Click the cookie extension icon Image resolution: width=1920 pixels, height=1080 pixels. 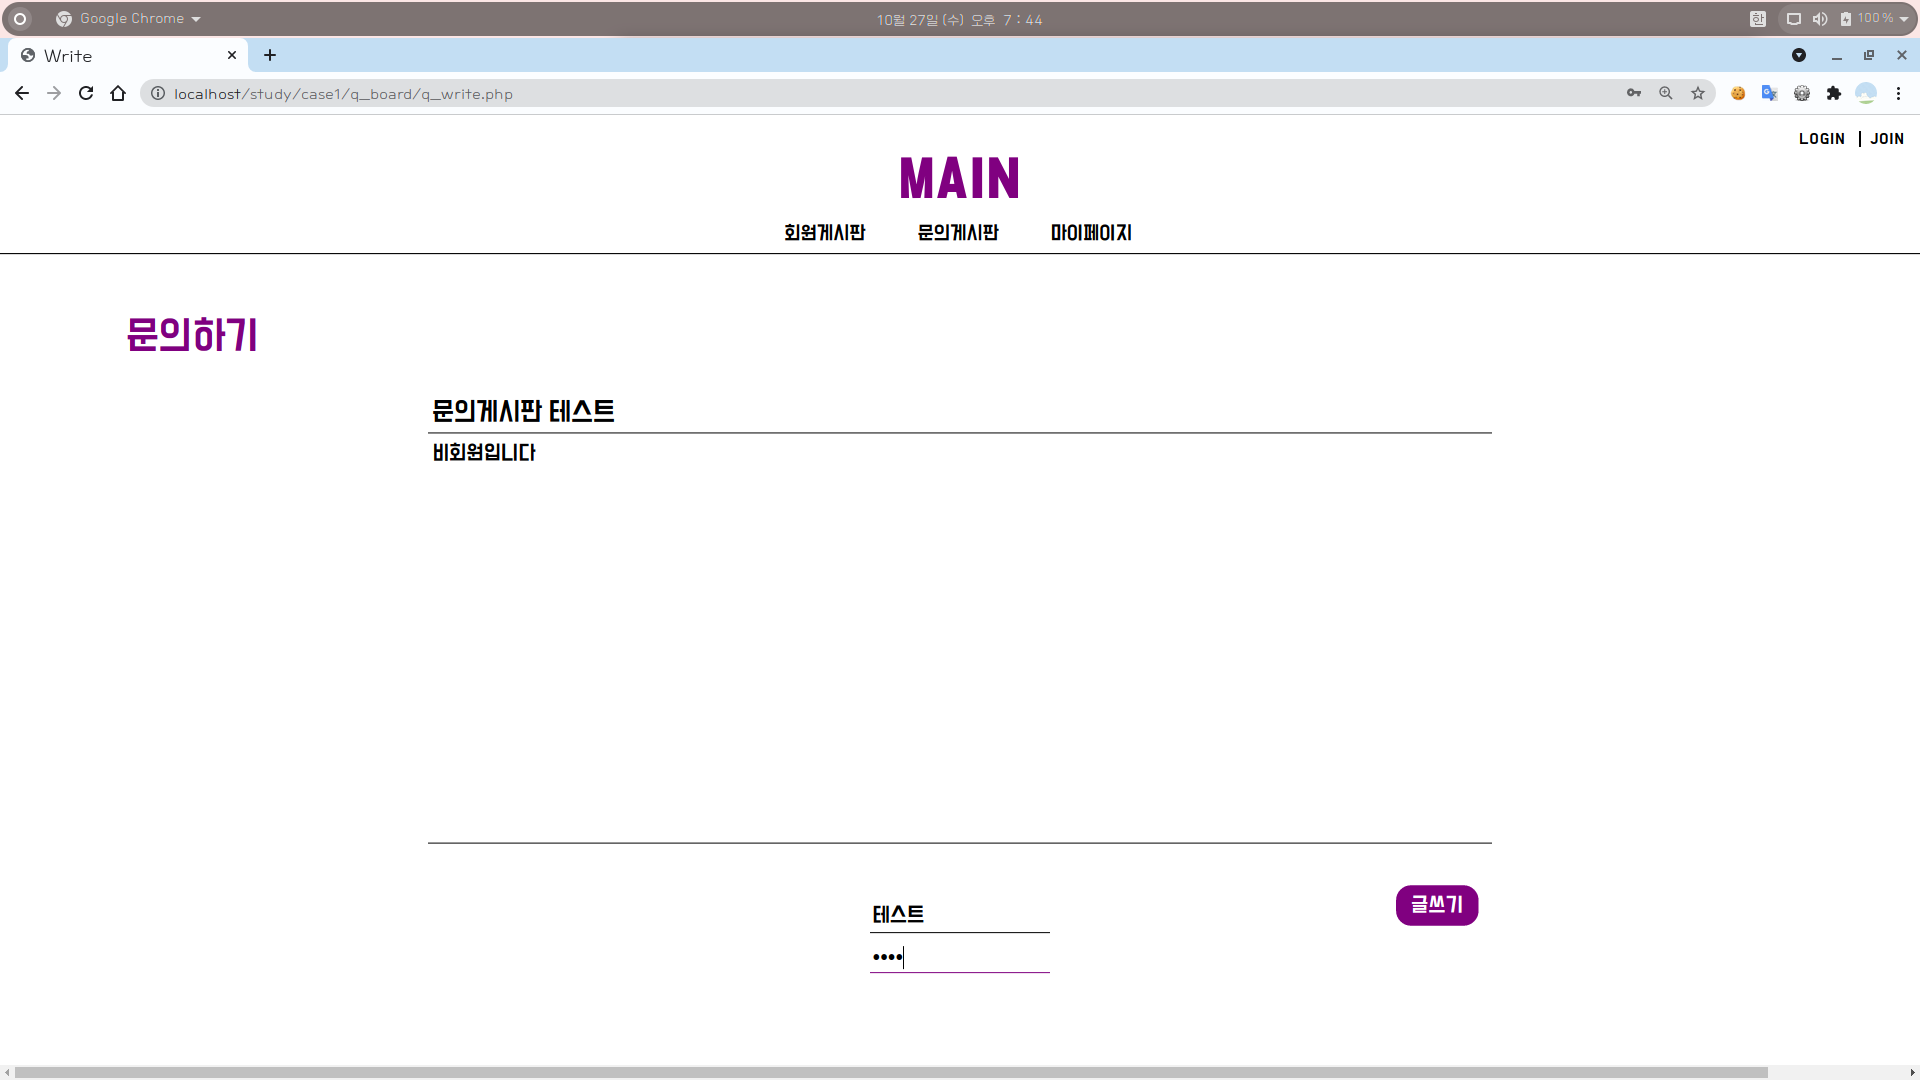coord(1738,93)
